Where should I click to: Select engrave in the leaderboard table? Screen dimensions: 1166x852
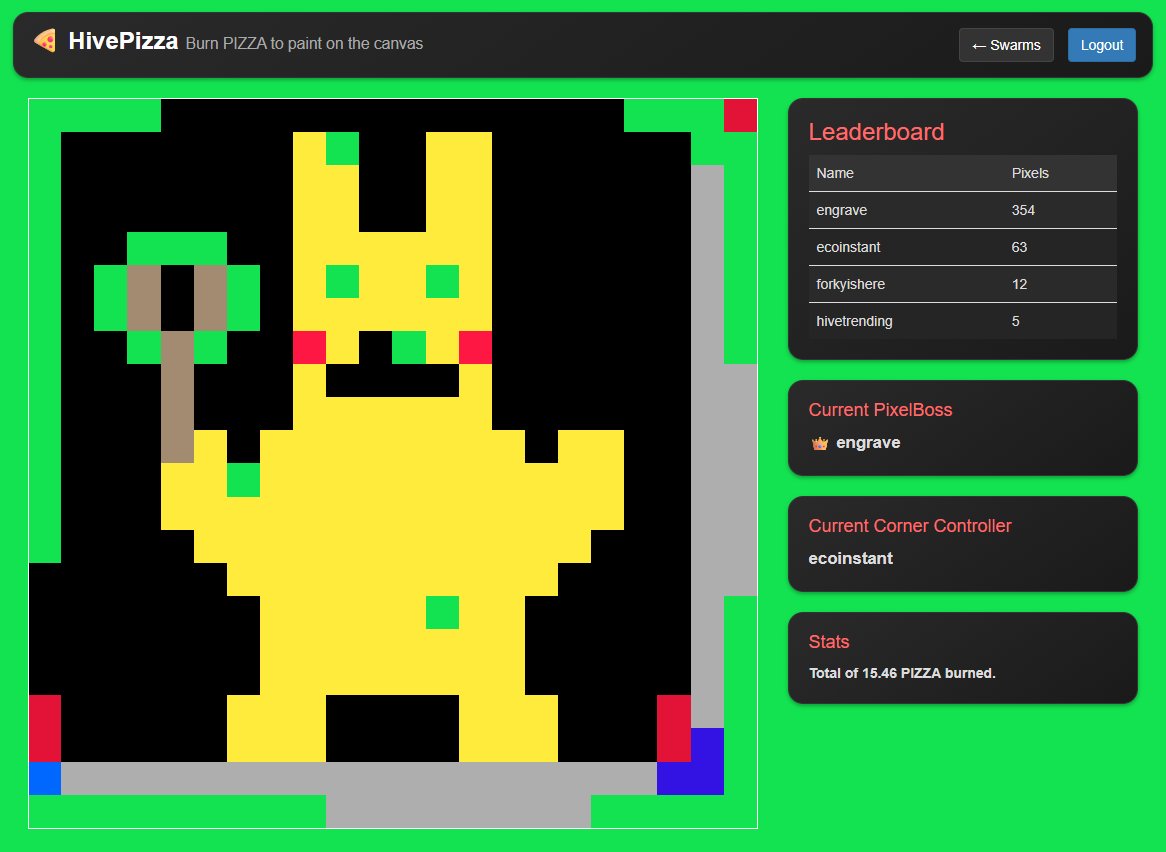[841, 210]
